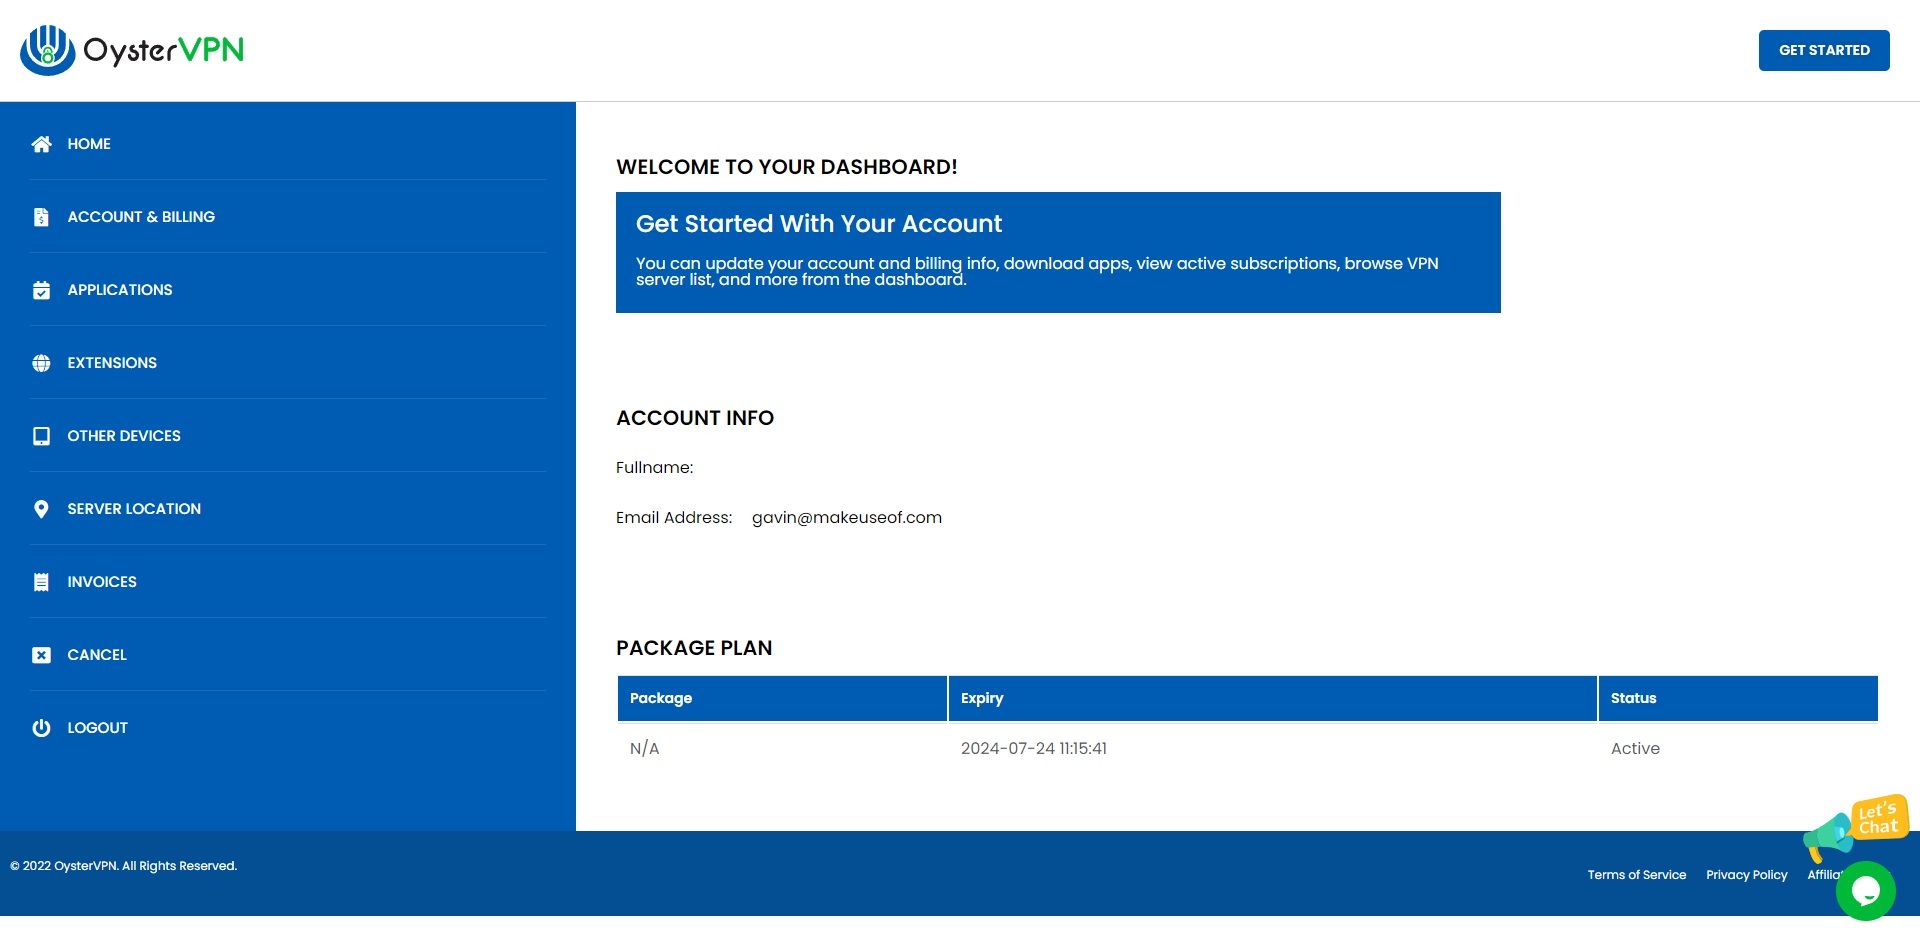
Task: Select the Other Devices mobile icon
Action: [x=40, y=436]
